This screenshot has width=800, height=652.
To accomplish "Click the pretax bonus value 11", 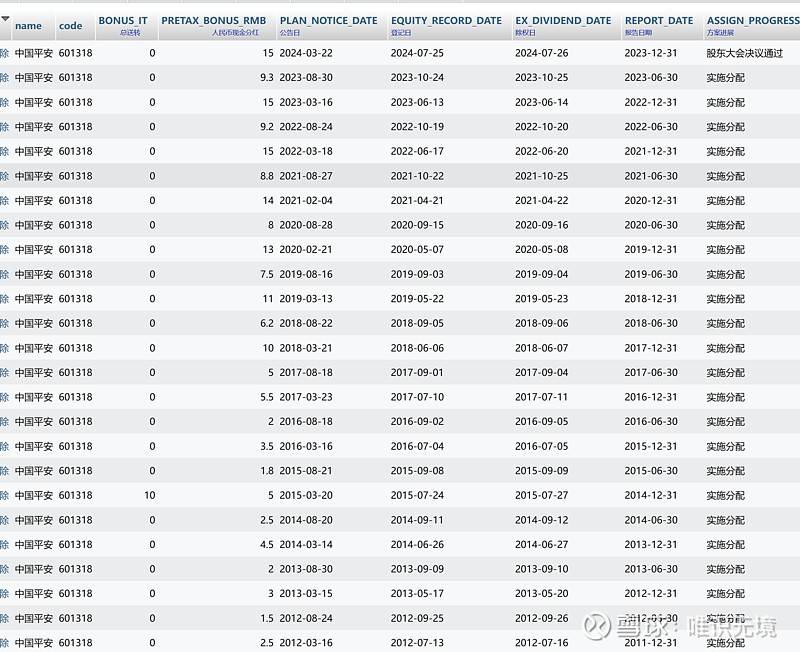I will pos(268,298).
